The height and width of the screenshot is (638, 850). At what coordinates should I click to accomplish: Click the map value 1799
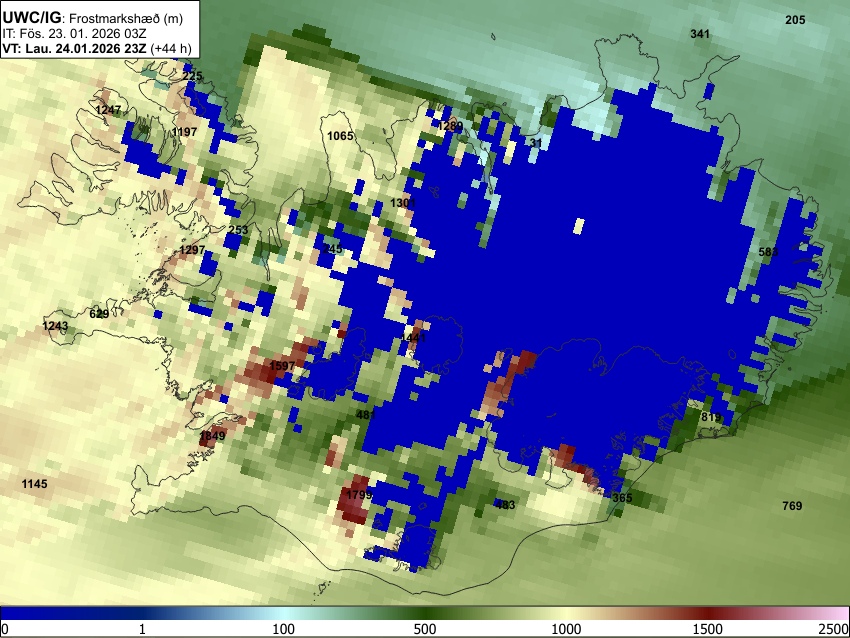(359, 494)
